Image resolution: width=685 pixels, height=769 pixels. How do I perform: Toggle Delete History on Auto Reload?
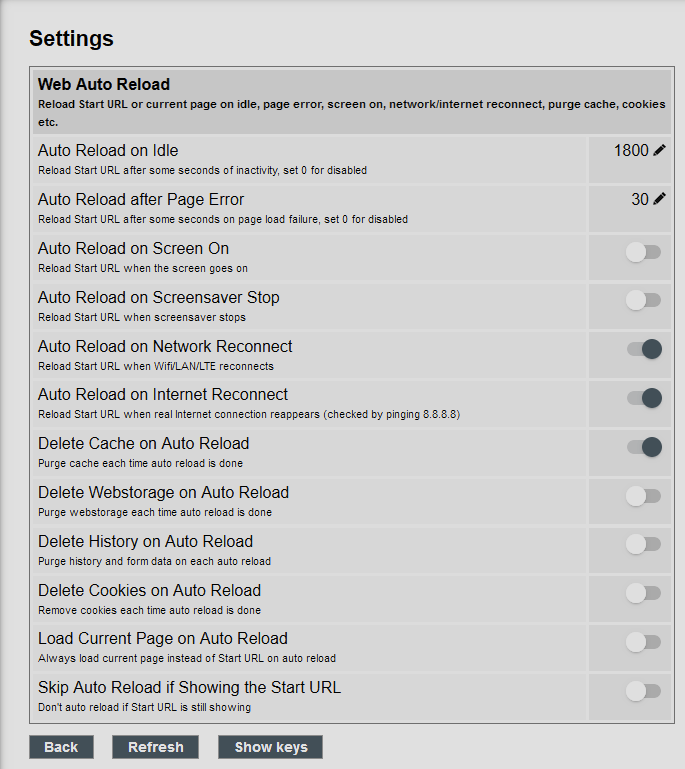(643, 544)
